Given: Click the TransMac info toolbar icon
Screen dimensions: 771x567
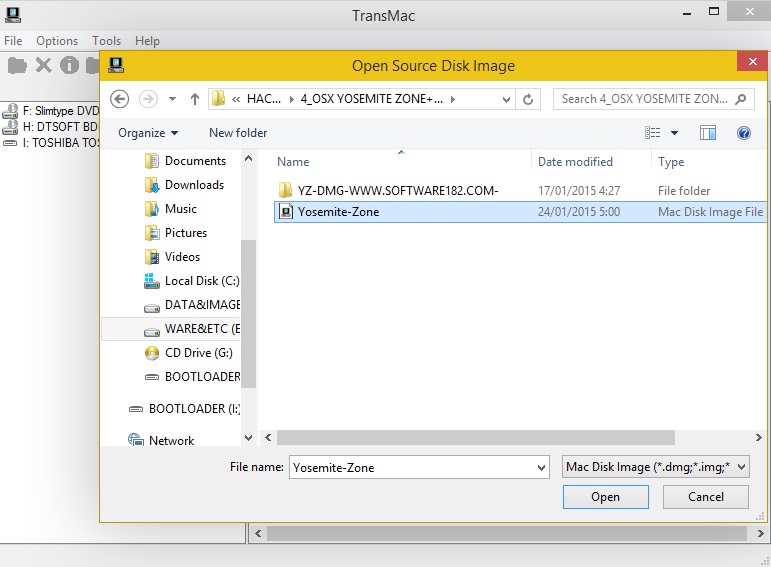Looking at the screenshot, I should [x=69, y=65].
